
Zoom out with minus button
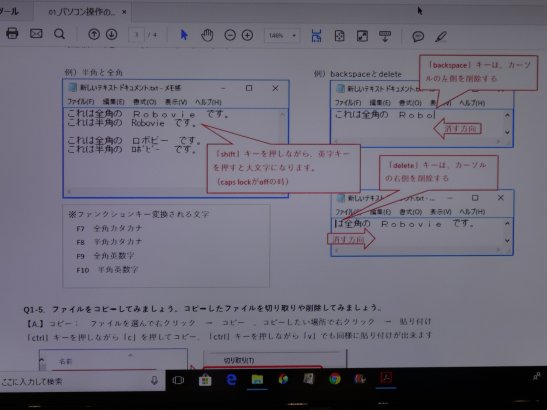[x=230, y=35]
